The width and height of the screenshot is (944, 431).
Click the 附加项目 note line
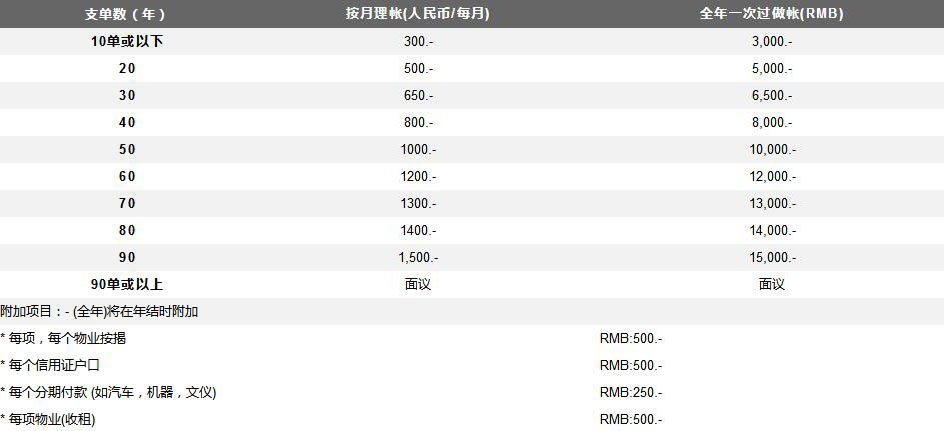click(x=100, y=311)
